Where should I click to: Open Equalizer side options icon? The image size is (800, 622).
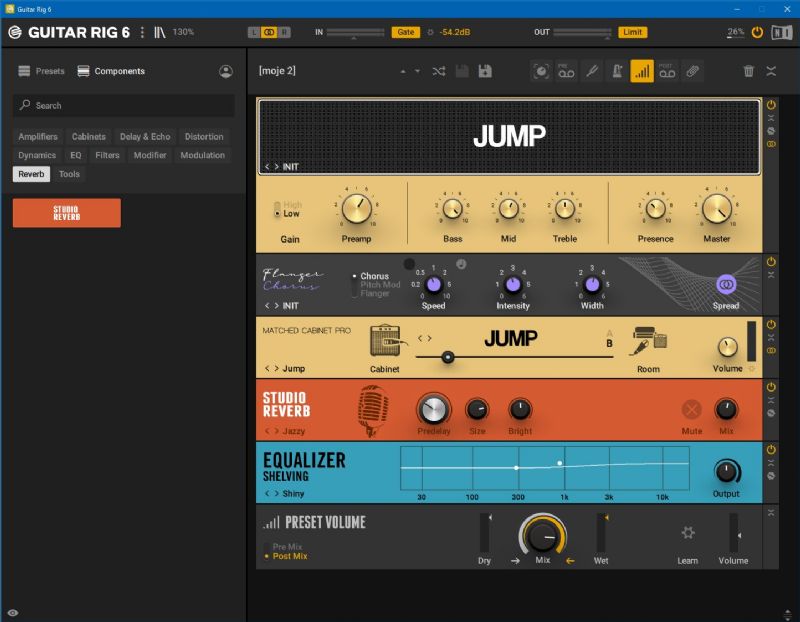(x=771, y=476)
